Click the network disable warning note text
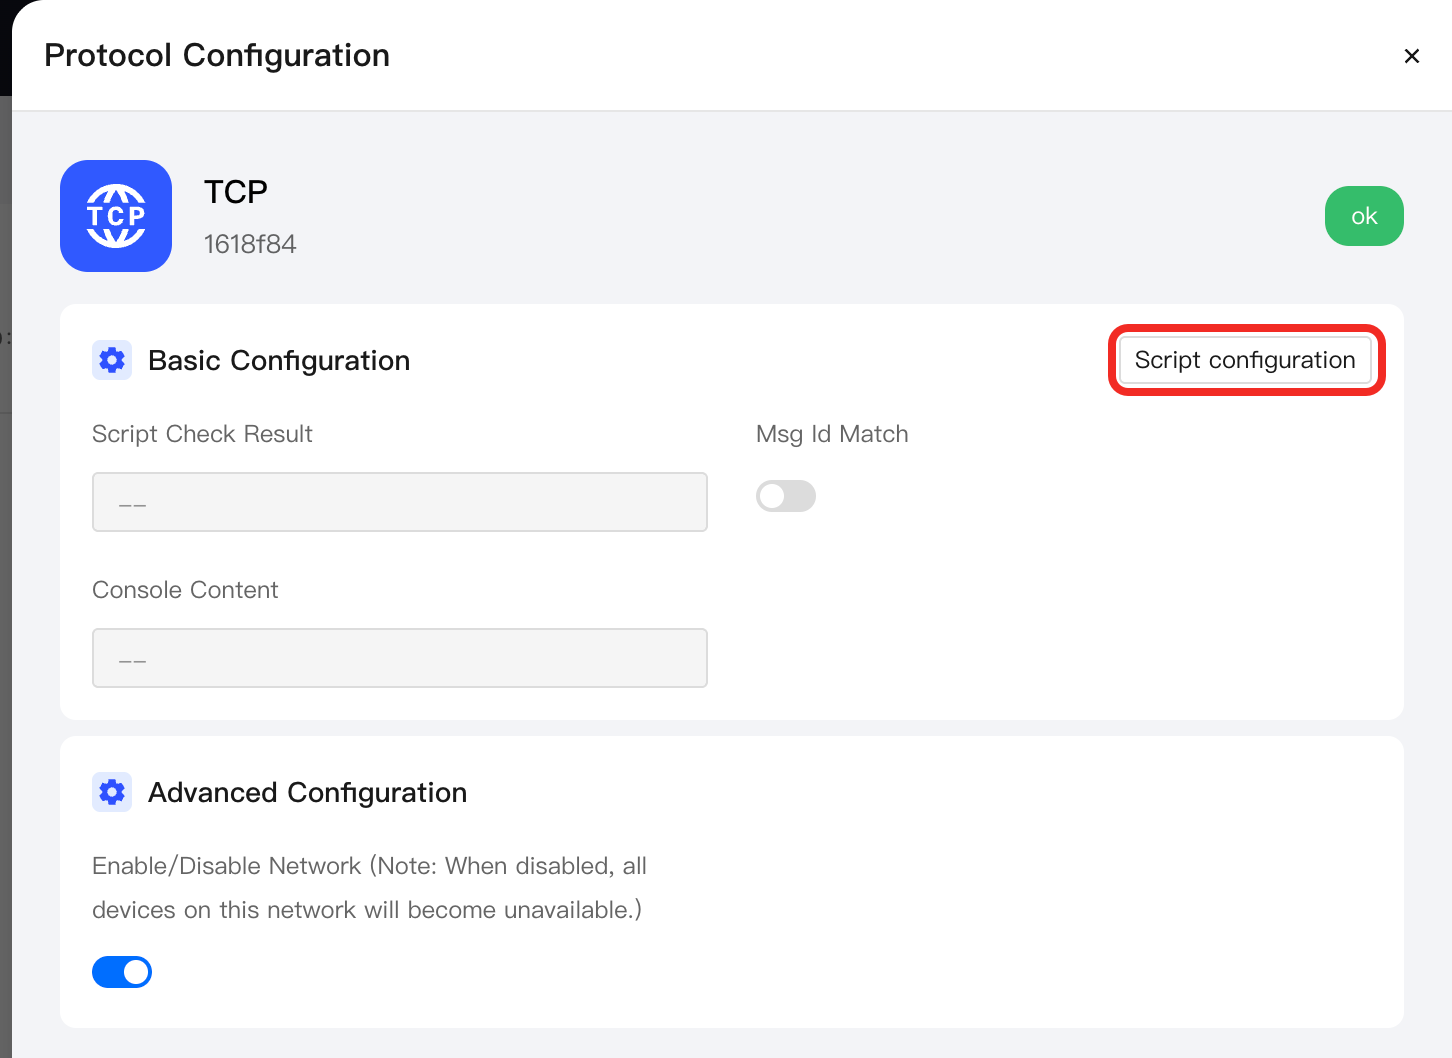Image resolution: width=1452 pixels, height=1058 pixels. tap(370, 888)
